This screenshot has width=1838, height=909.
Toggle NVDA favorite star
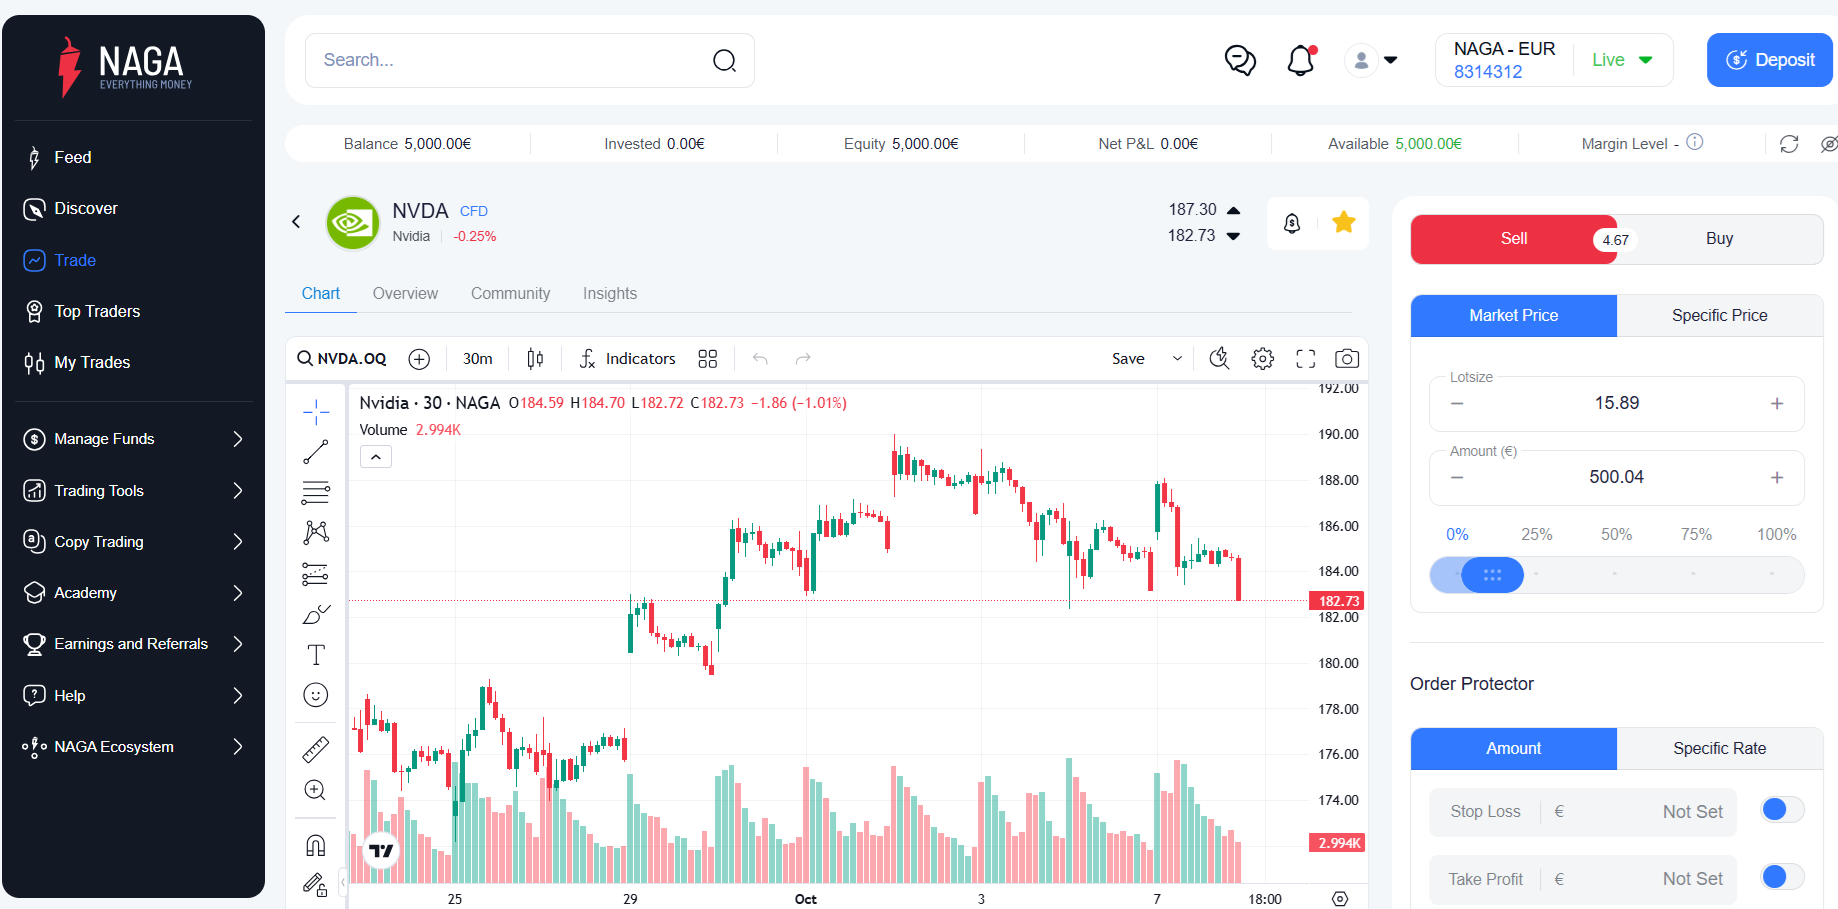[1344, 222]
